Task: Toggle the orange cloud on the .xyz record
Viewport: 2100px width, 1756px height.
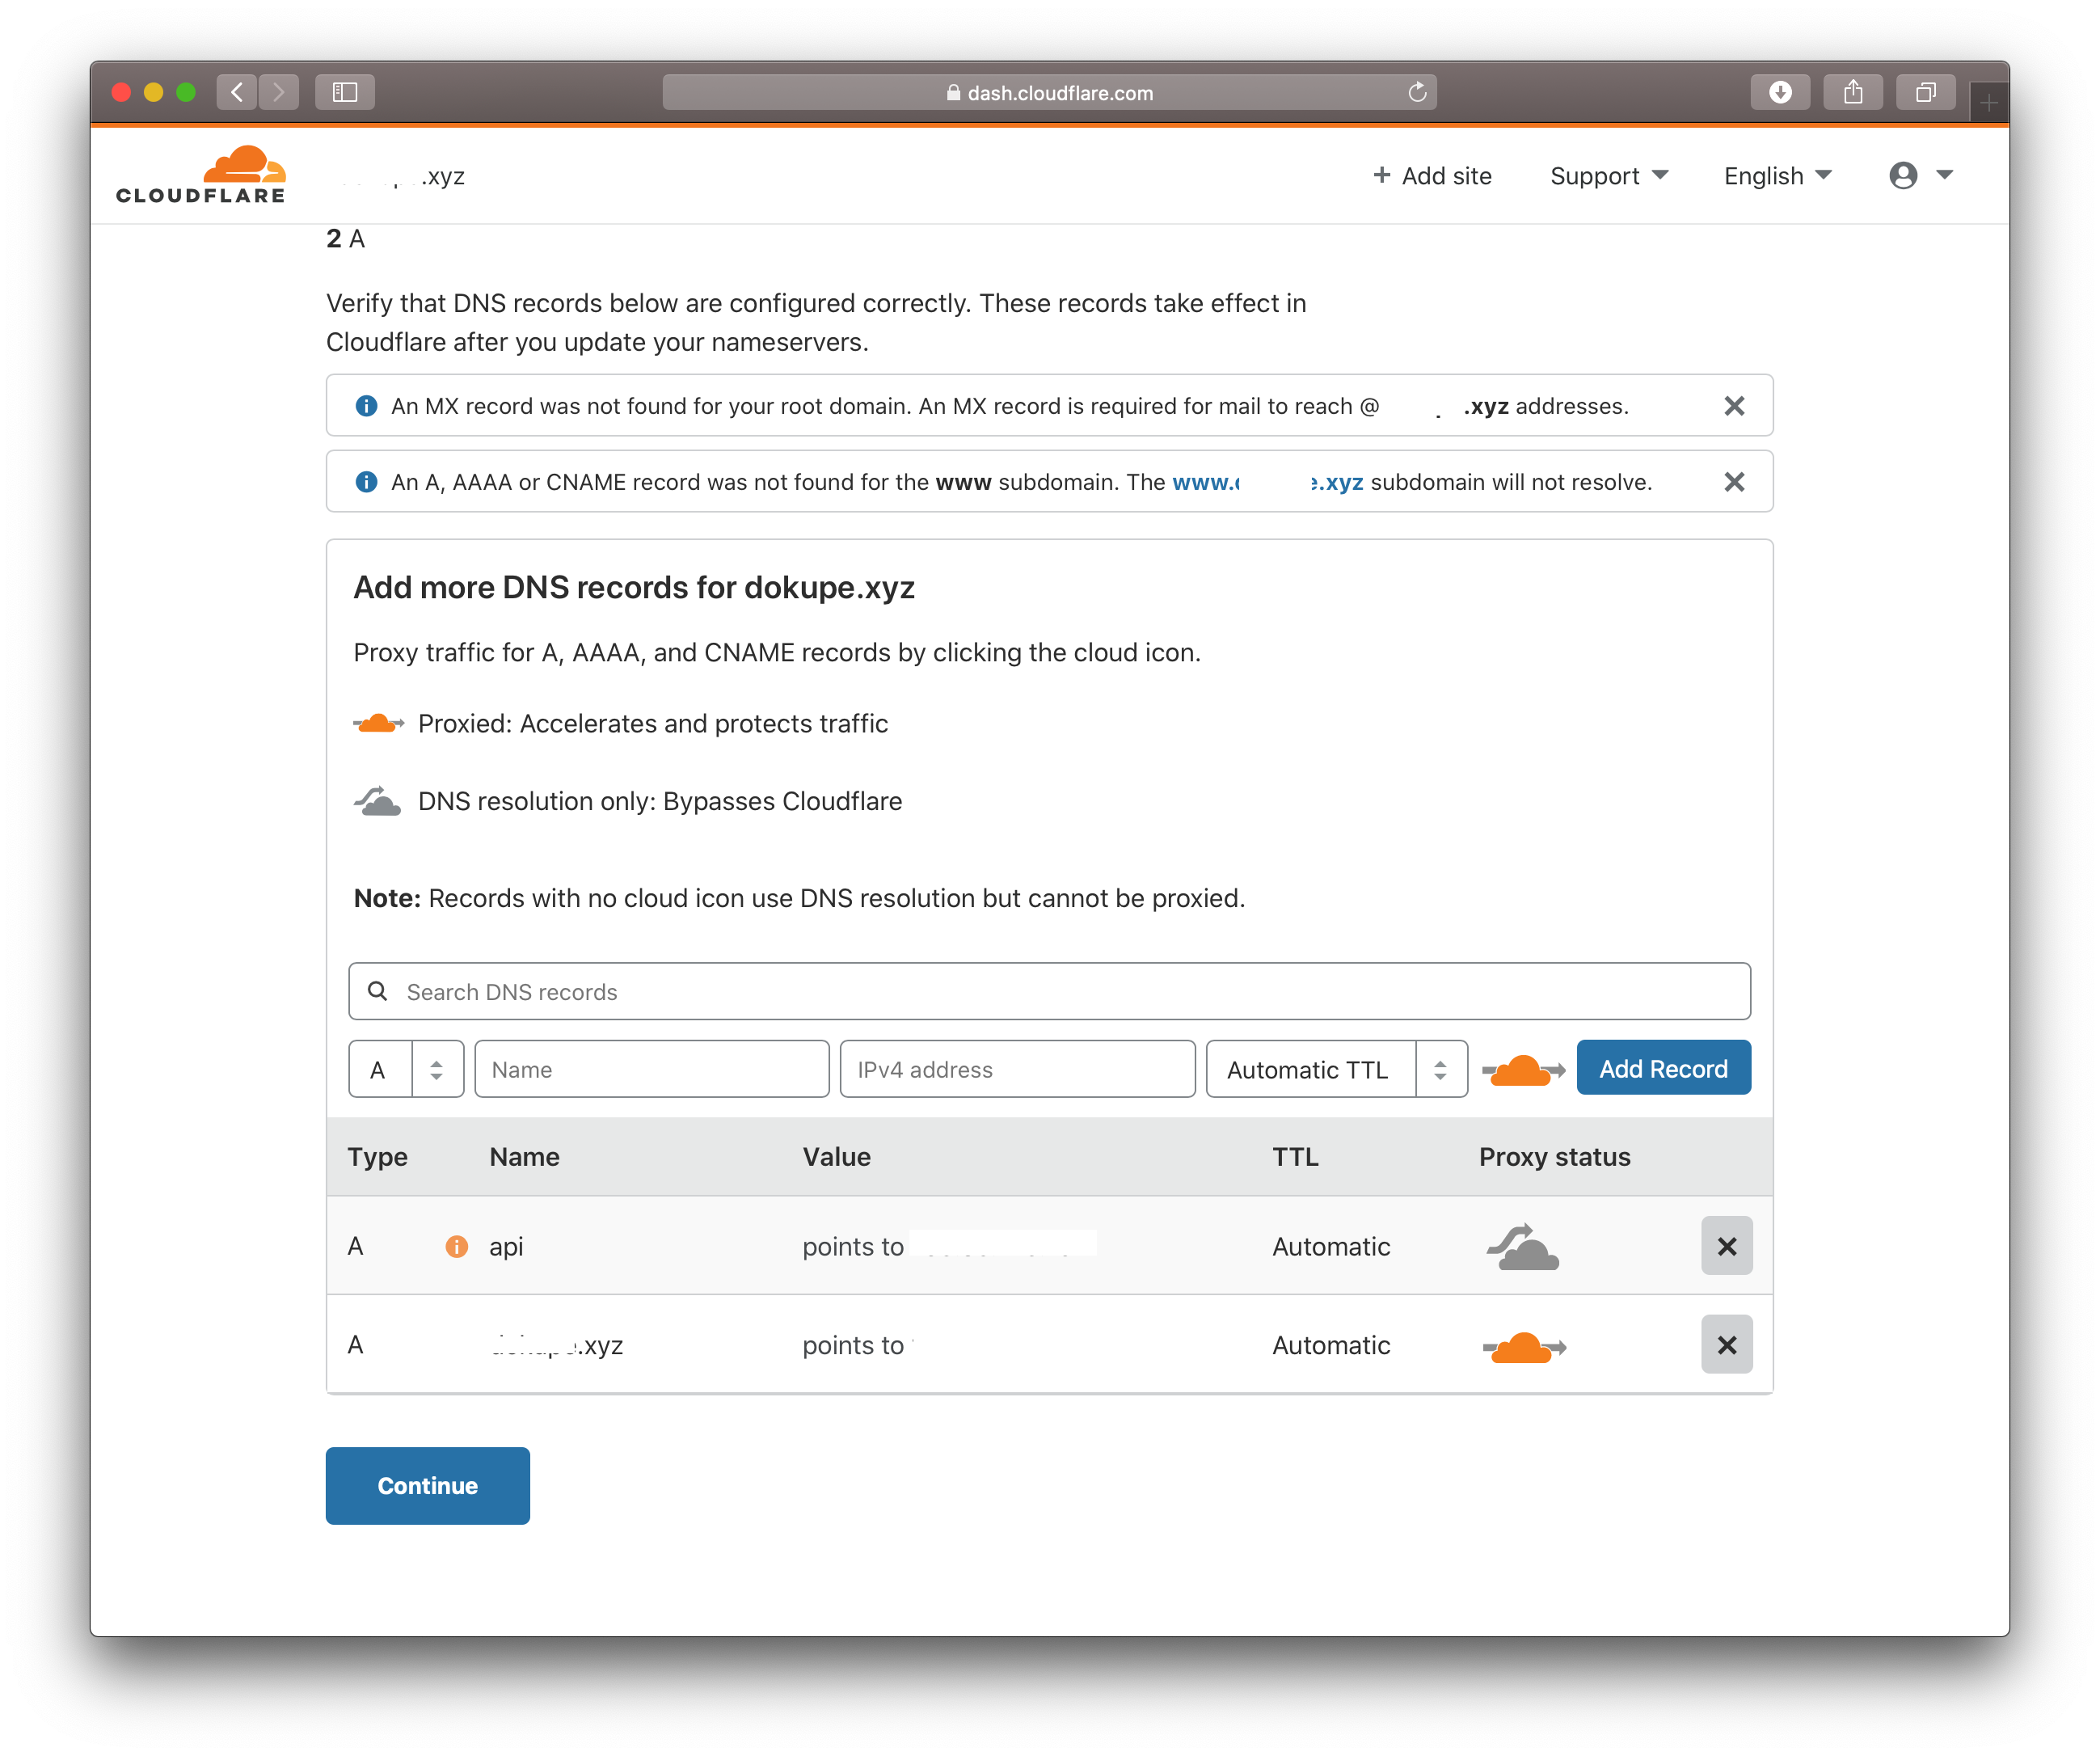Action: [x=1524, y=1346]
